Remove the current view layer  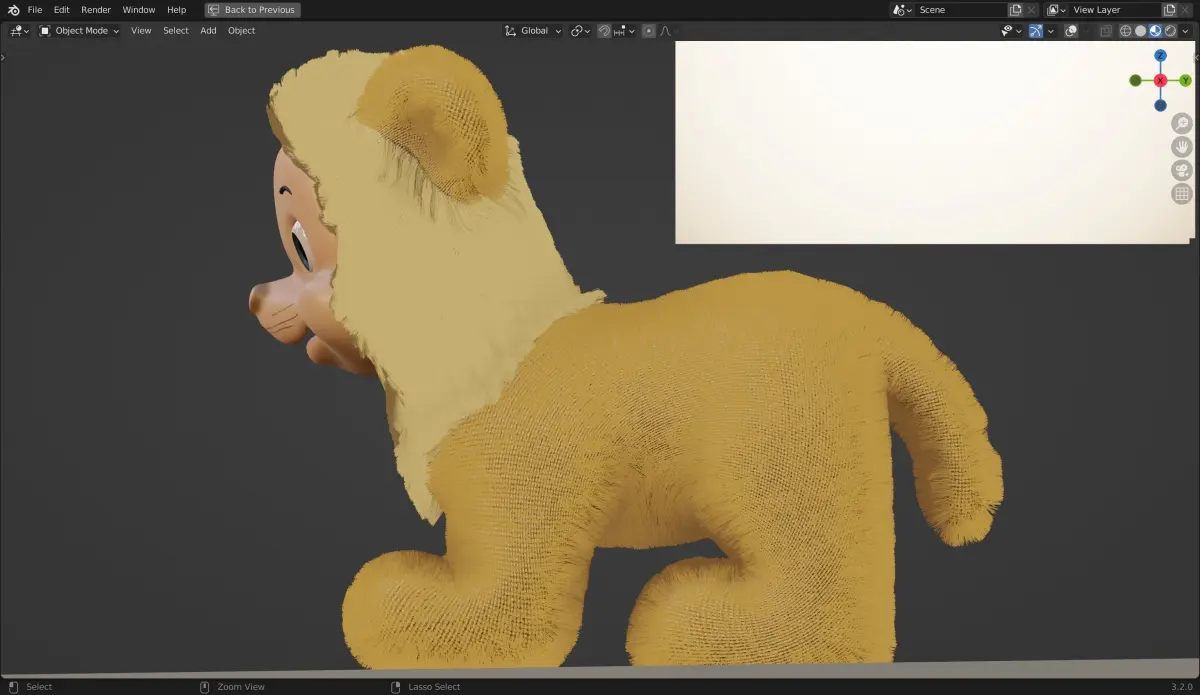(x=1186, y=10)
